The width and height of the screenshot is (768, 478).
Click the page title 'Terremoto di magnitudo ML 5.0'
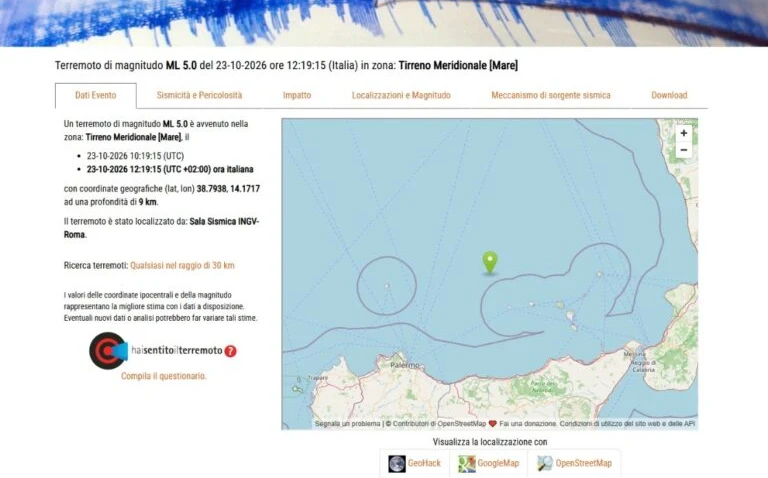pyautogui.click(x=125, y=65)
